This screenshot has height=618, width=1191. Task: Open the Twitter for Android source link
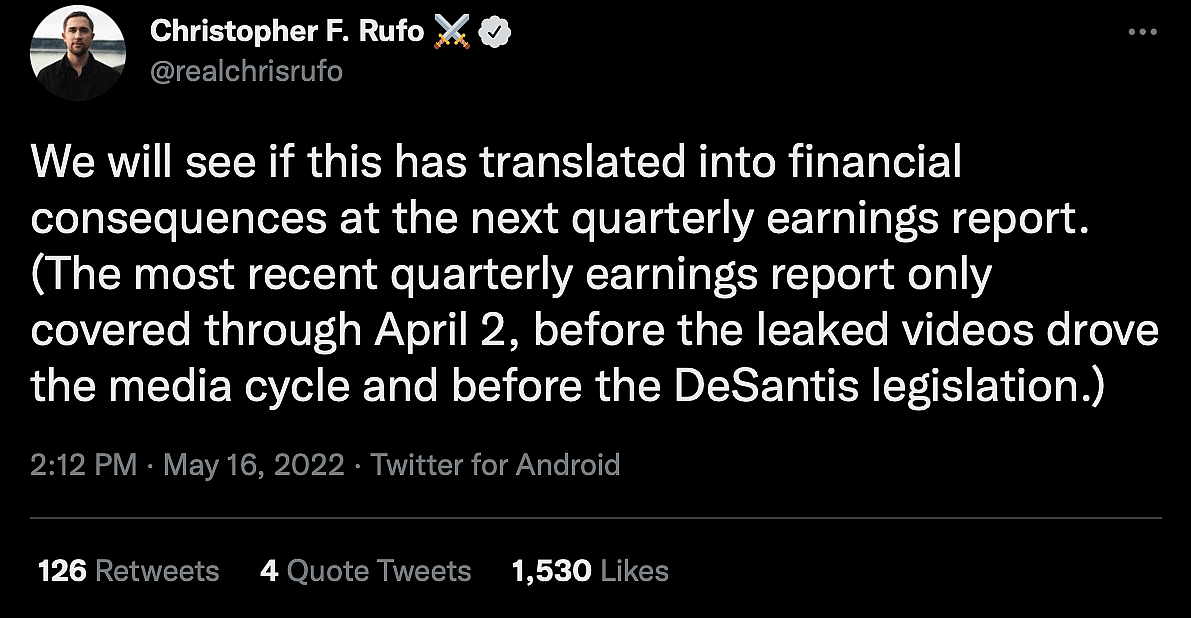[495, 465]
